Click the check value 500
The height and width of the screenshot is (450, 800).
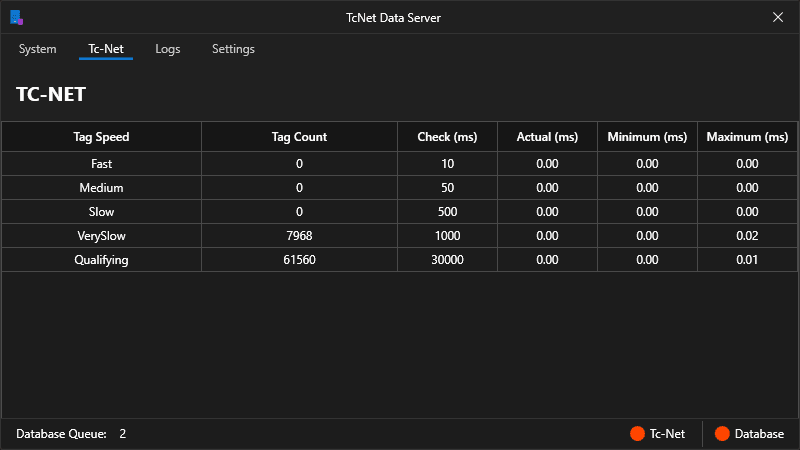[447, 212]
